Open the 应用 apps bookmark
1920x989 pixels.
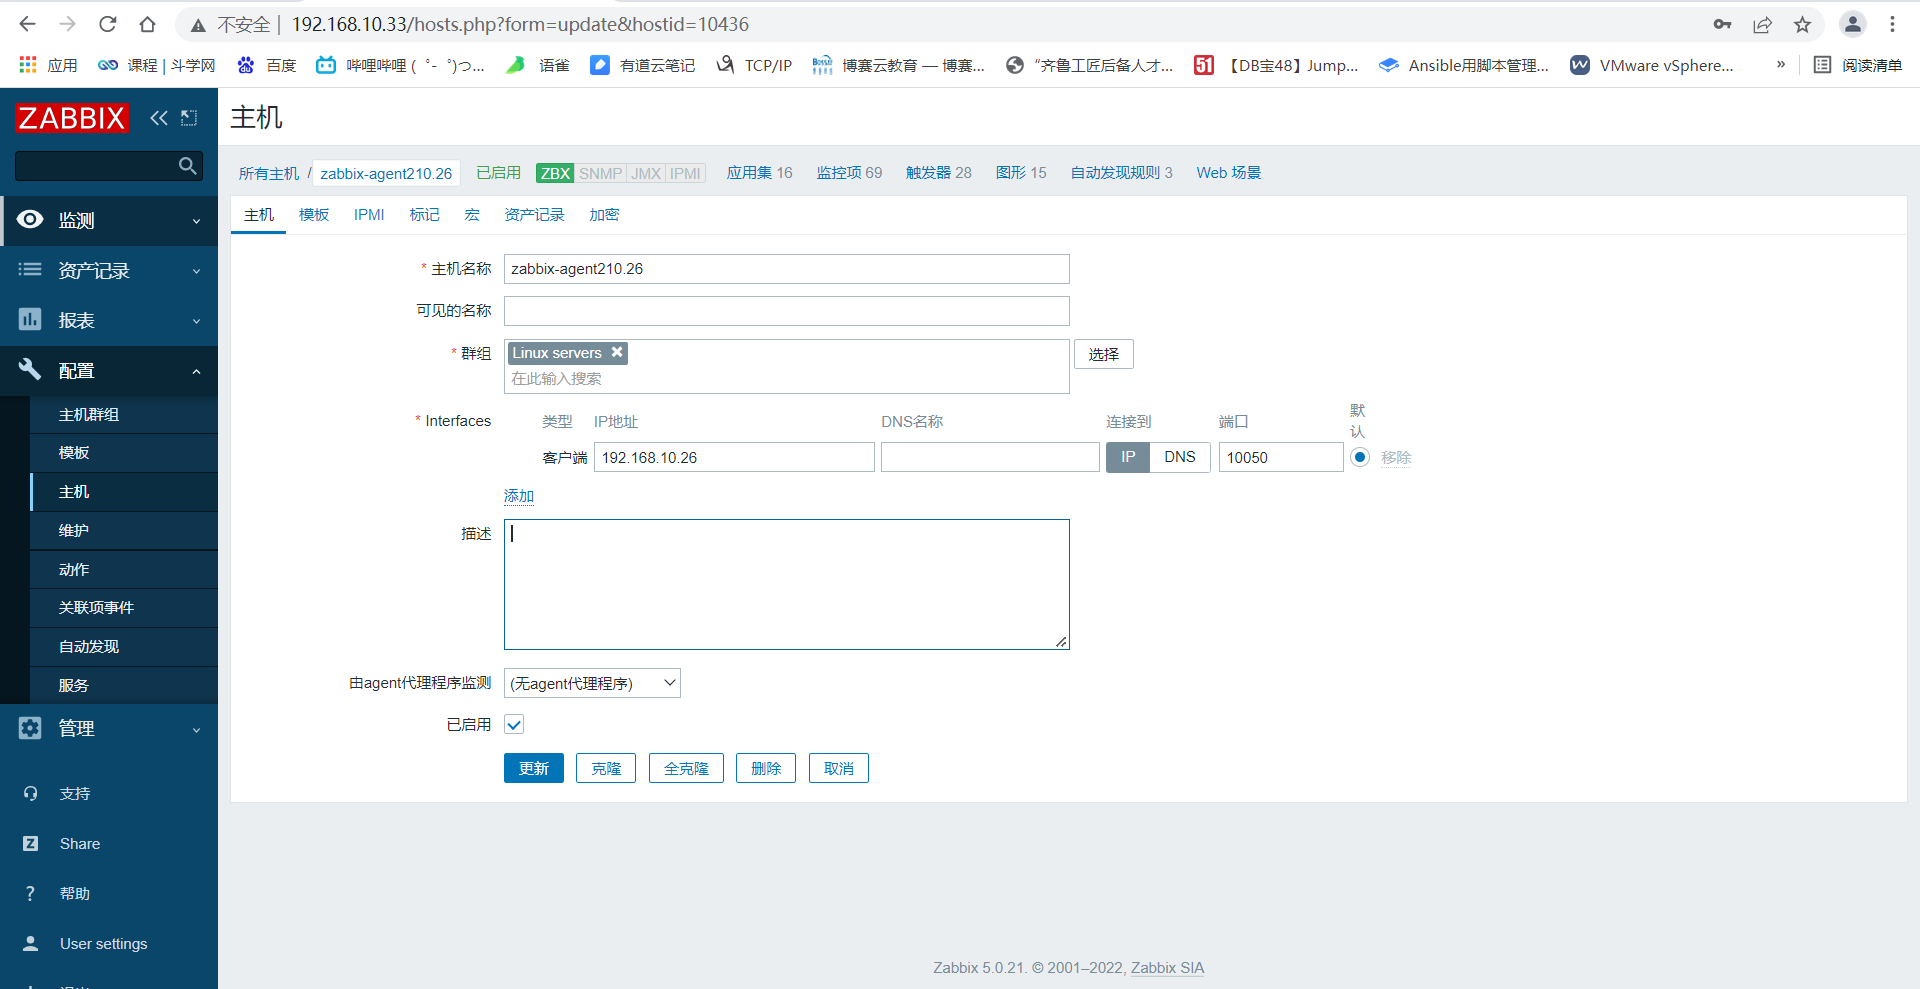coord(48,65)
